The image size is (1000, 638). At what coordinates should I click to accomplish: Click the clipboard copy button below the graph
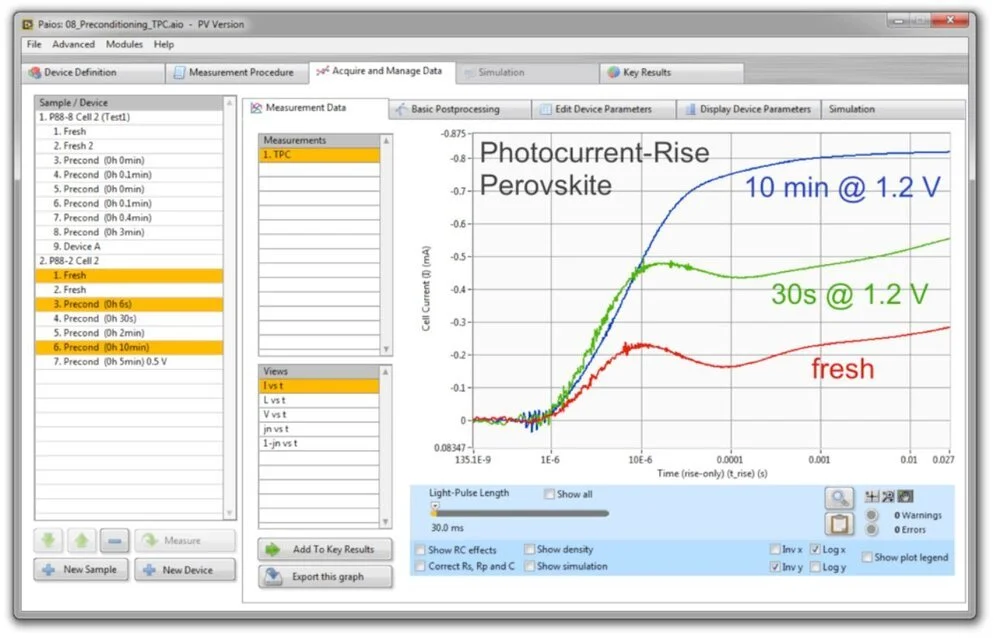[839, 524]
